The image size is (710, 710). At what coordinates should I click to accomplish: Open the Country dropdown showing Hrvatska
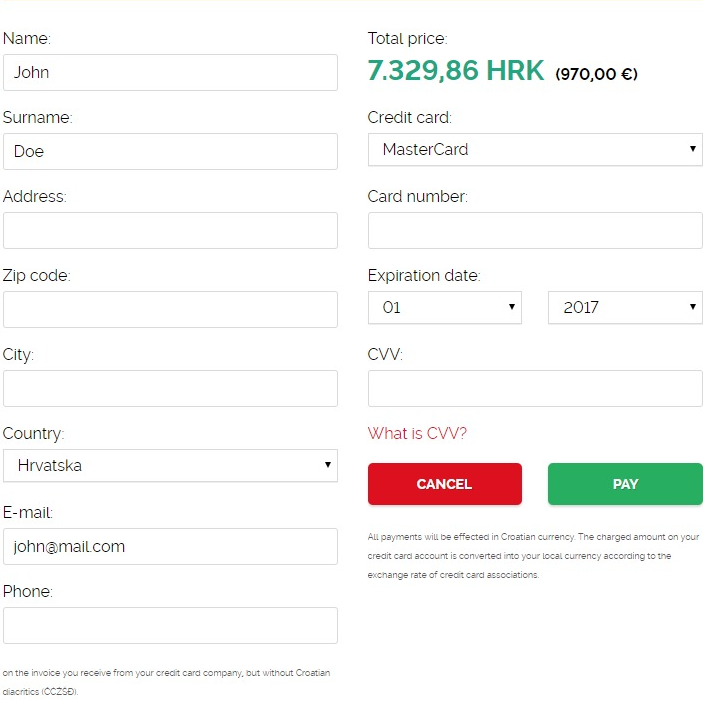pos(170,466)
